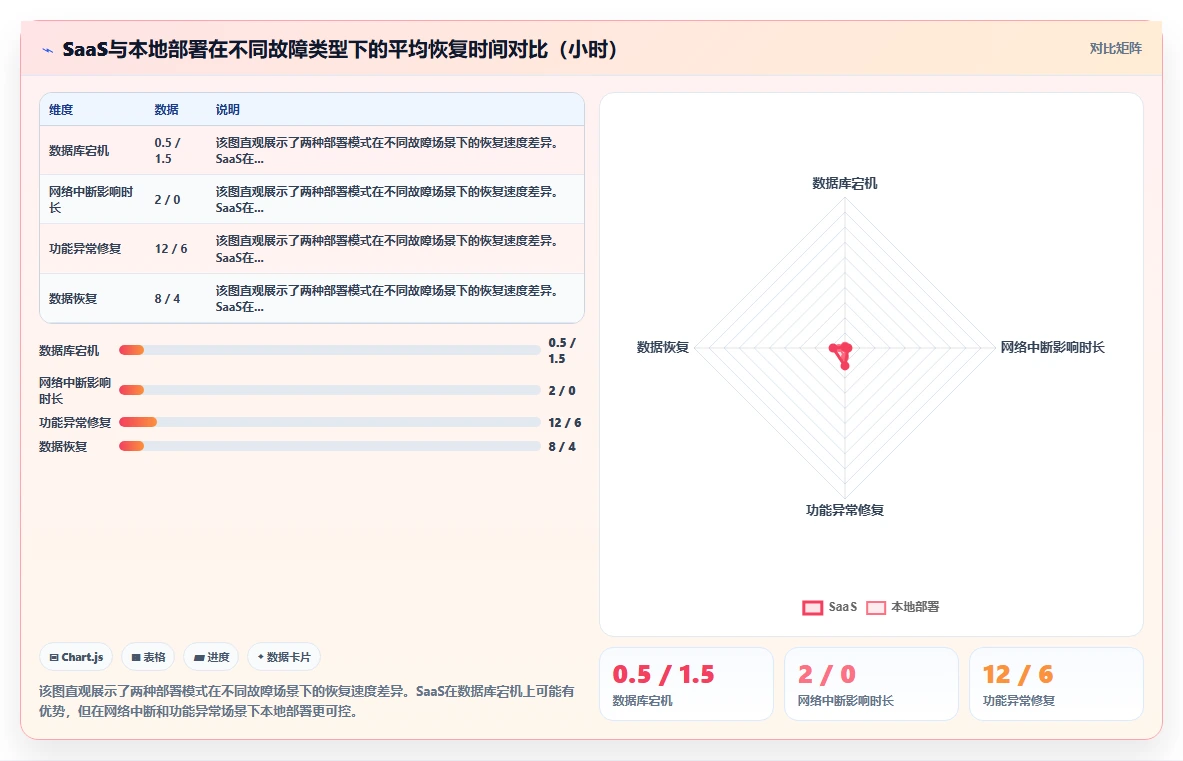Click the 功能异常修复 progress bar
Screen dimensions: 1183x761
(330, 422)
